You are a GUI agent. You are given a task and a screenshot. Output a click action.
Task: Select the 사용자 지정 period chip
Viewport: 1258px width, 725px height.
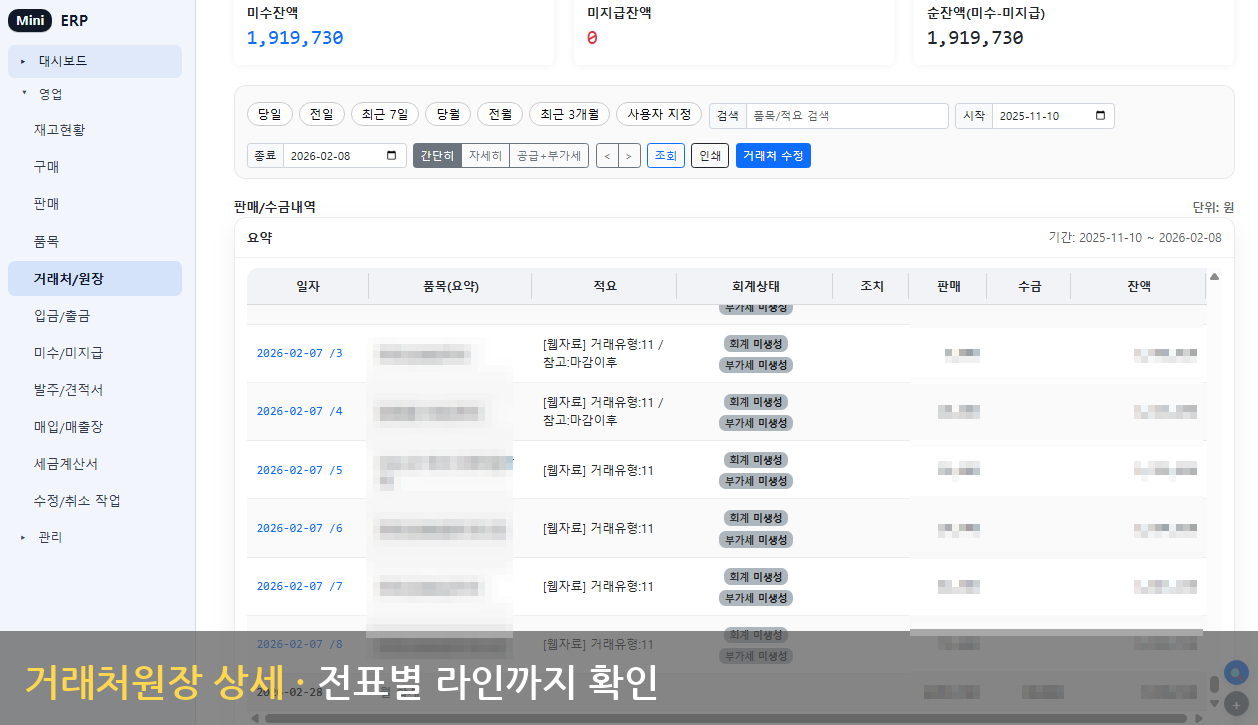tap(659, 115)
